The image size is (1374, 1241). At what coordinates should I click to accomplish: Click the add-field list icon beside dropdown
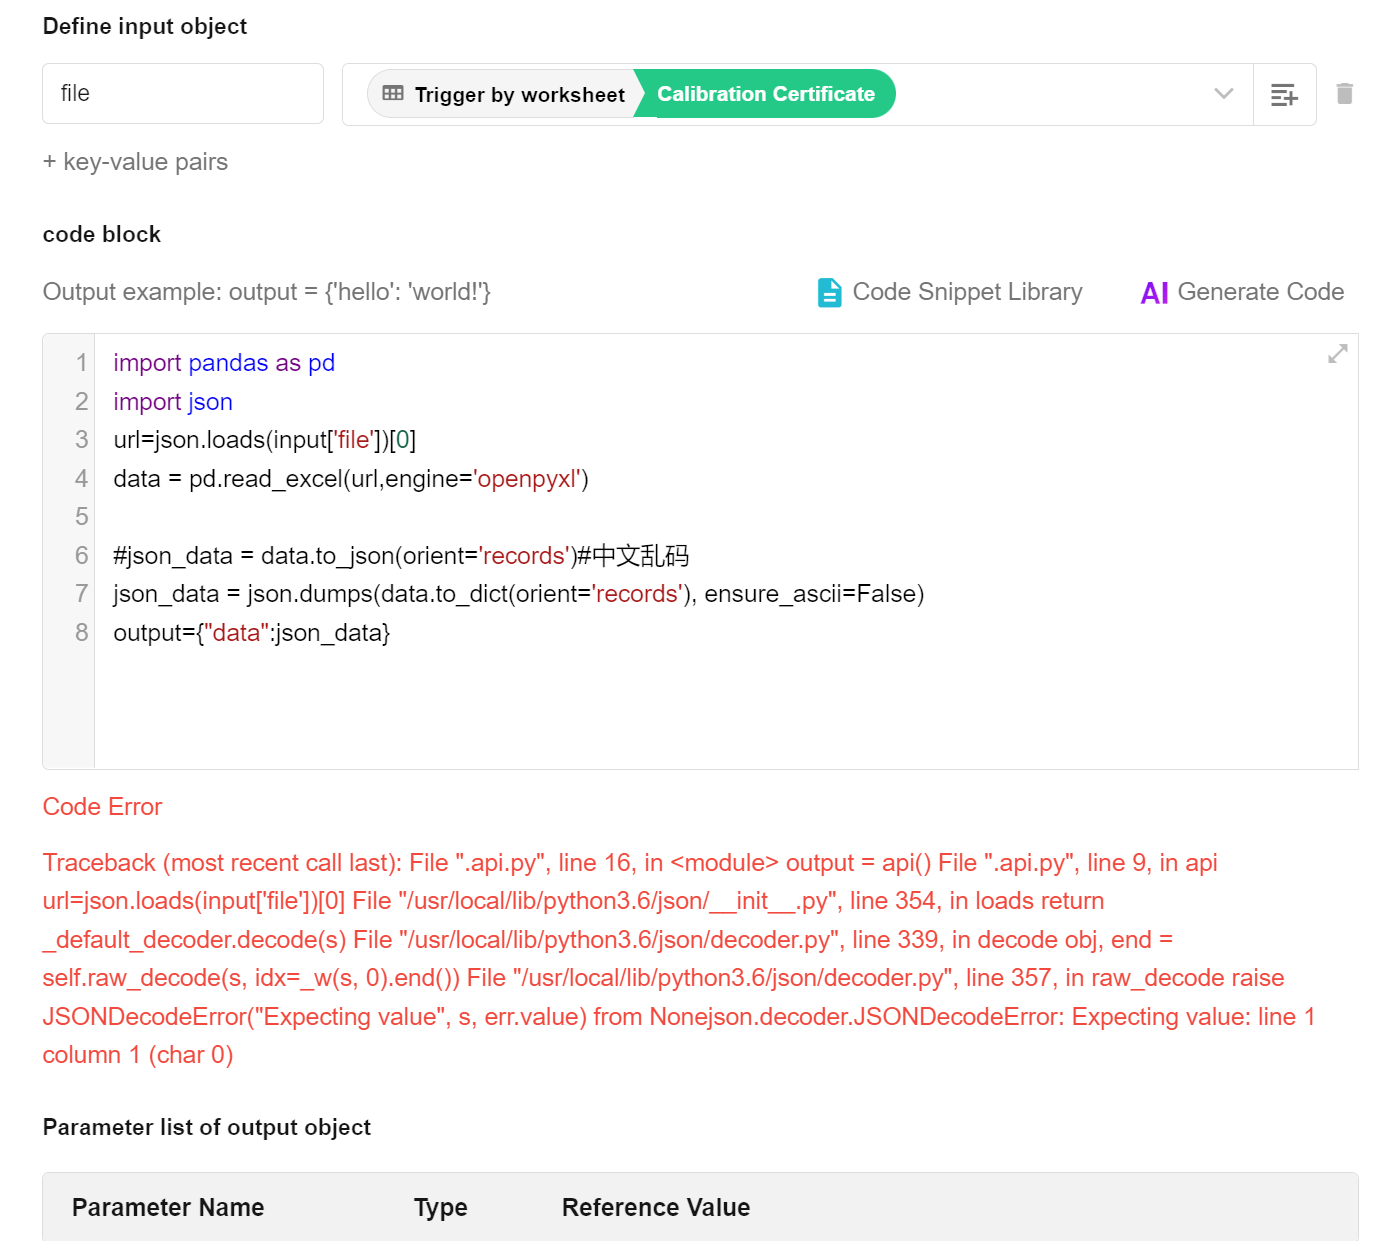click(x=1284, y=95)
